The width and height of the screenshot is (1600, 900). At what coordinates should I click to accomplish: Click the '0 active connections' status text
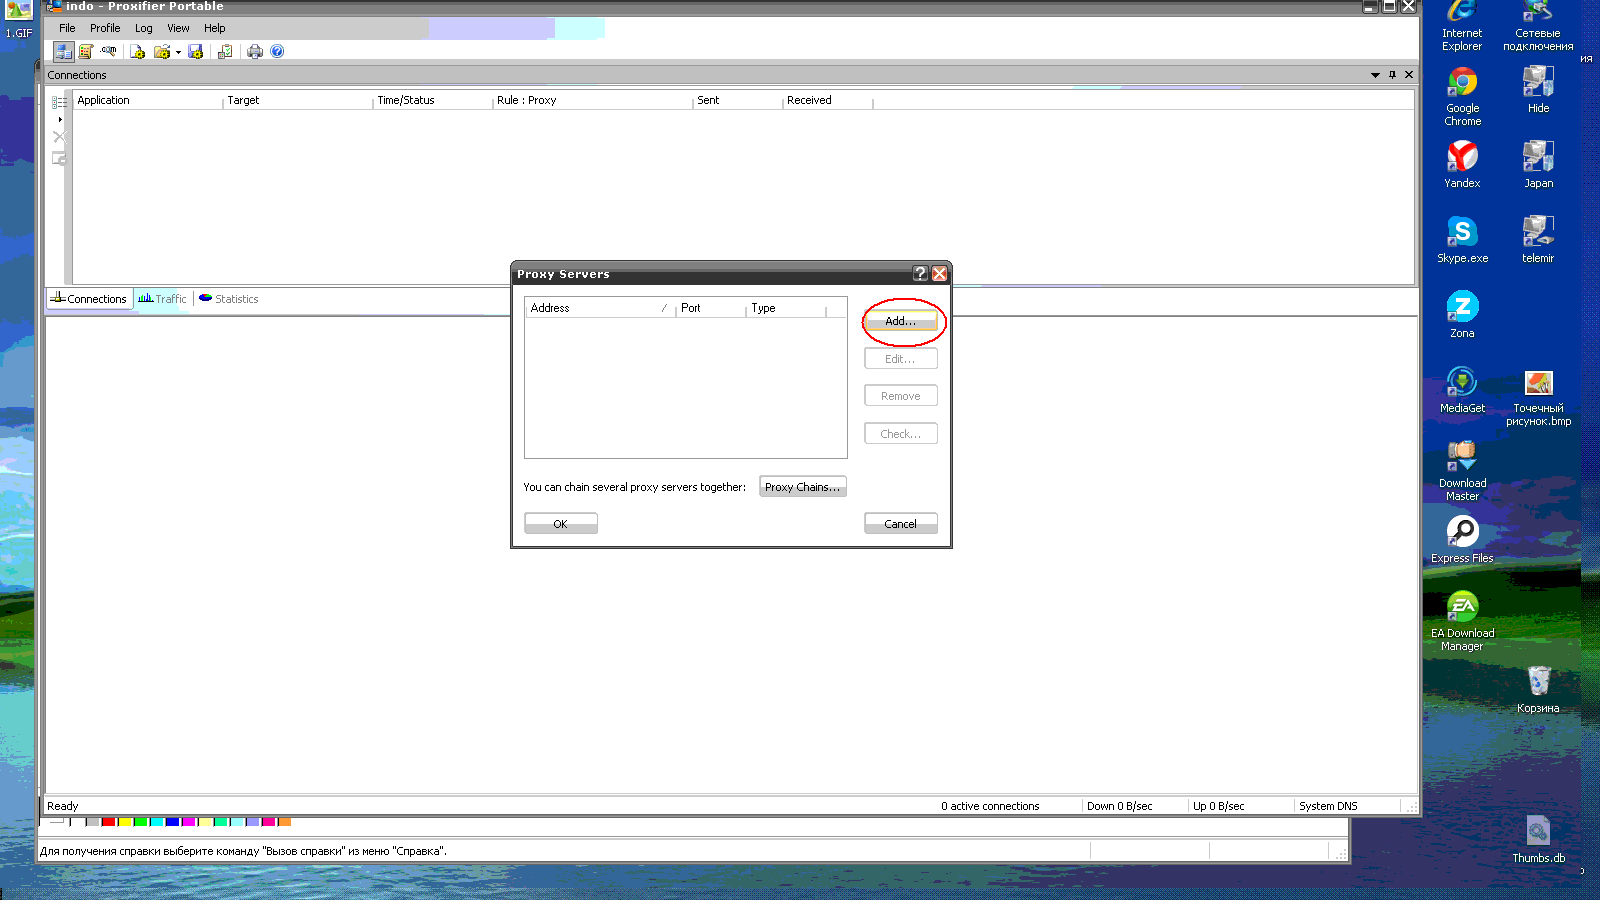[x=990, y=806]
